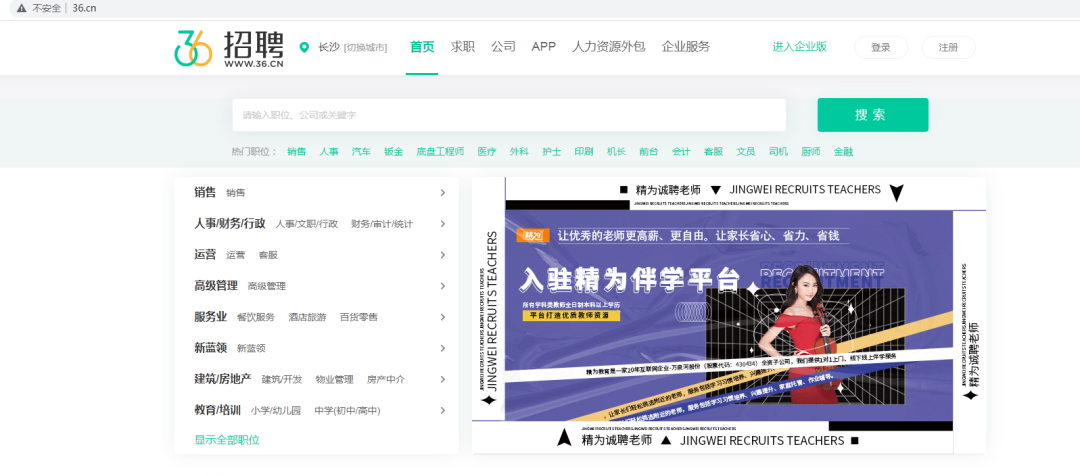
Task: Open the 物业管理 subcategory
Action: tap(335, 380)
